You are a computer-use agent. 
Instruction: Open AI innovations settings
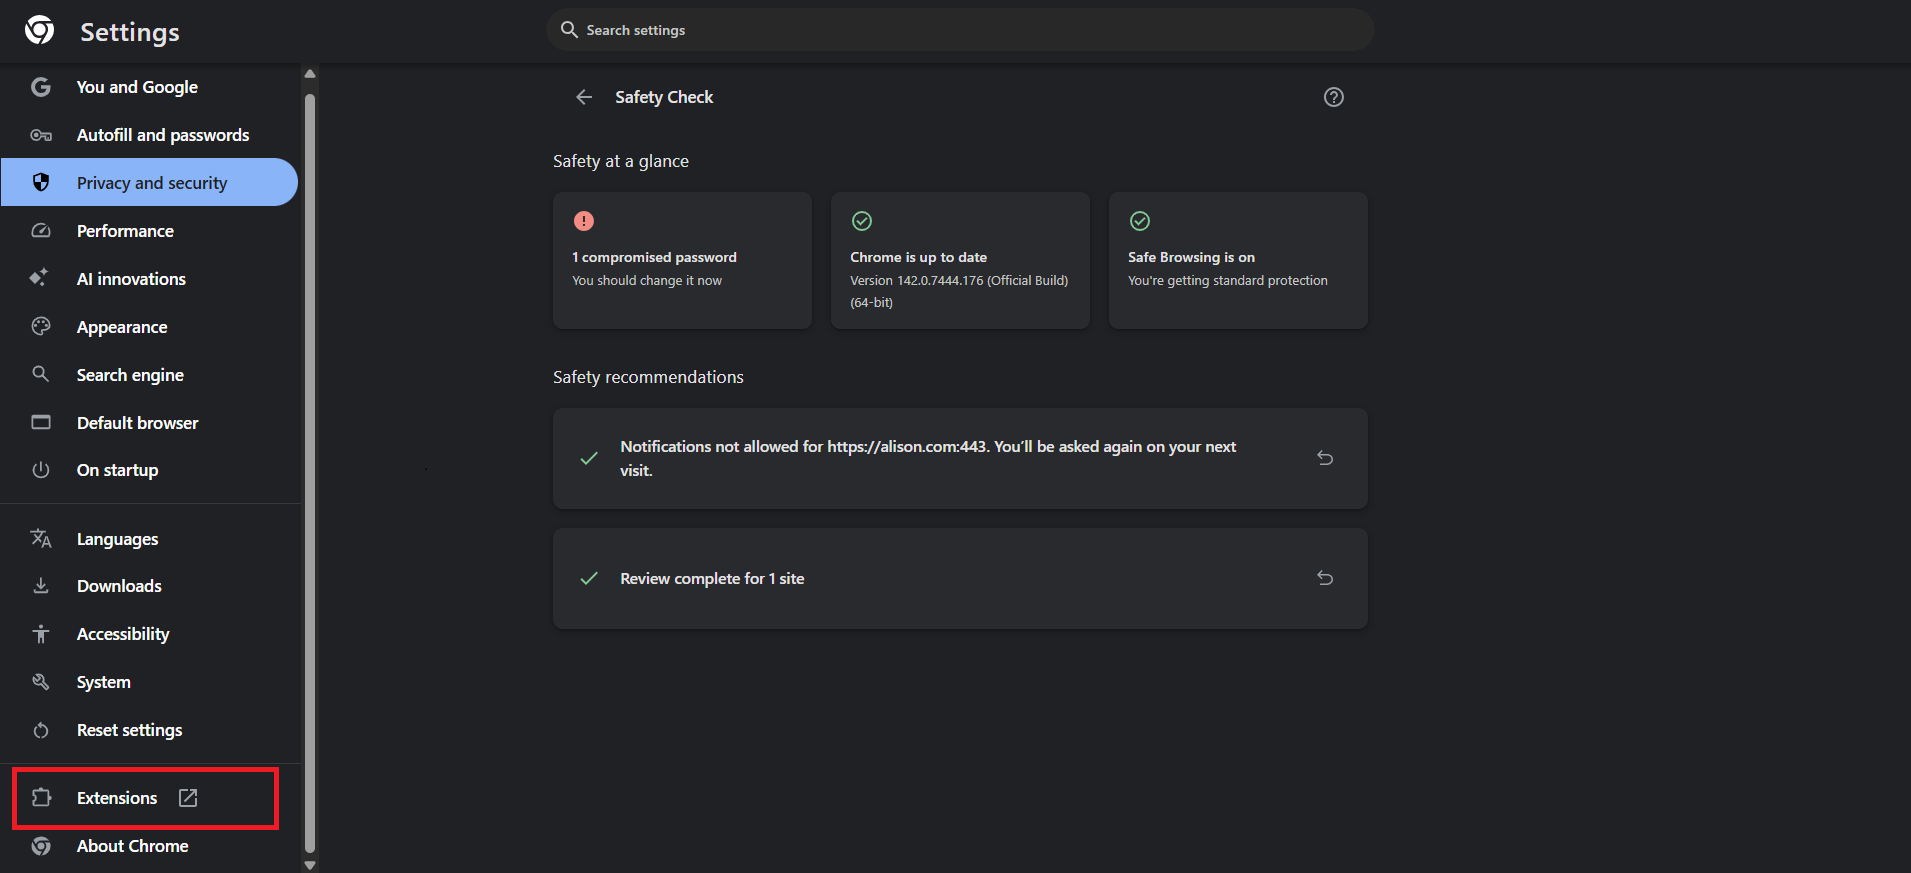131,279
